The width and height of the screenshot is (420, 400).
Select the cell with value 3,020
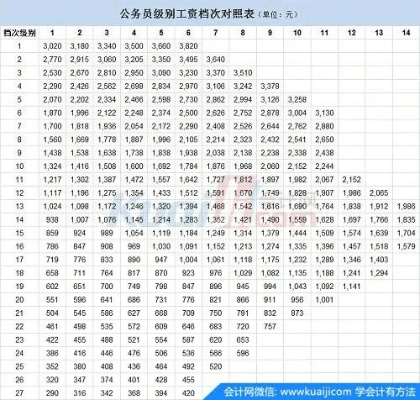[52, 46]
